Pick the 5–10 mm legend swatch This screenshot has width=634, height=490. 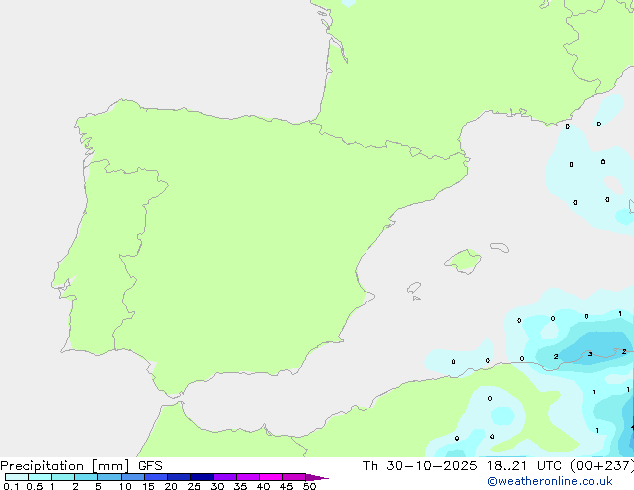(x=109, y=477)
